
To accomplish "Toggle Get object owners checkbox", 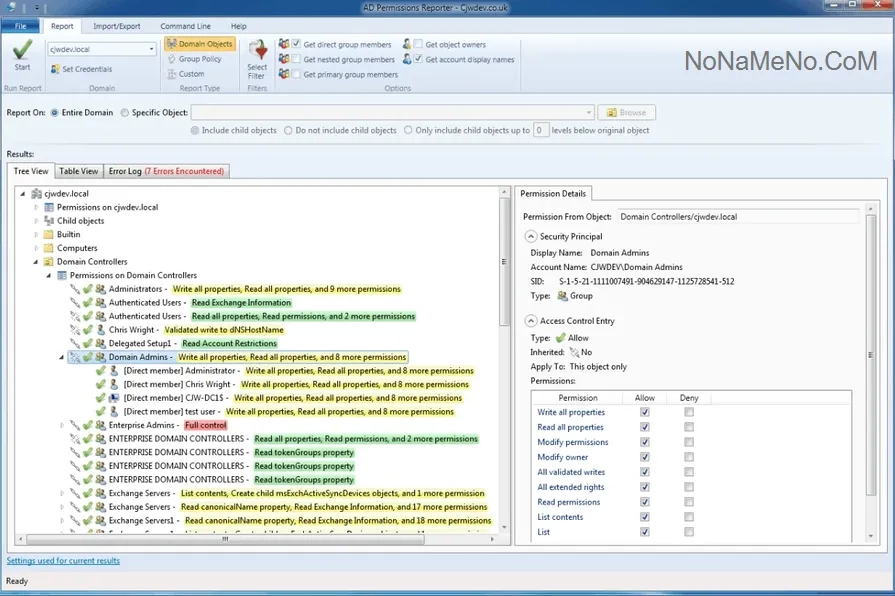I will click(418, 45).
